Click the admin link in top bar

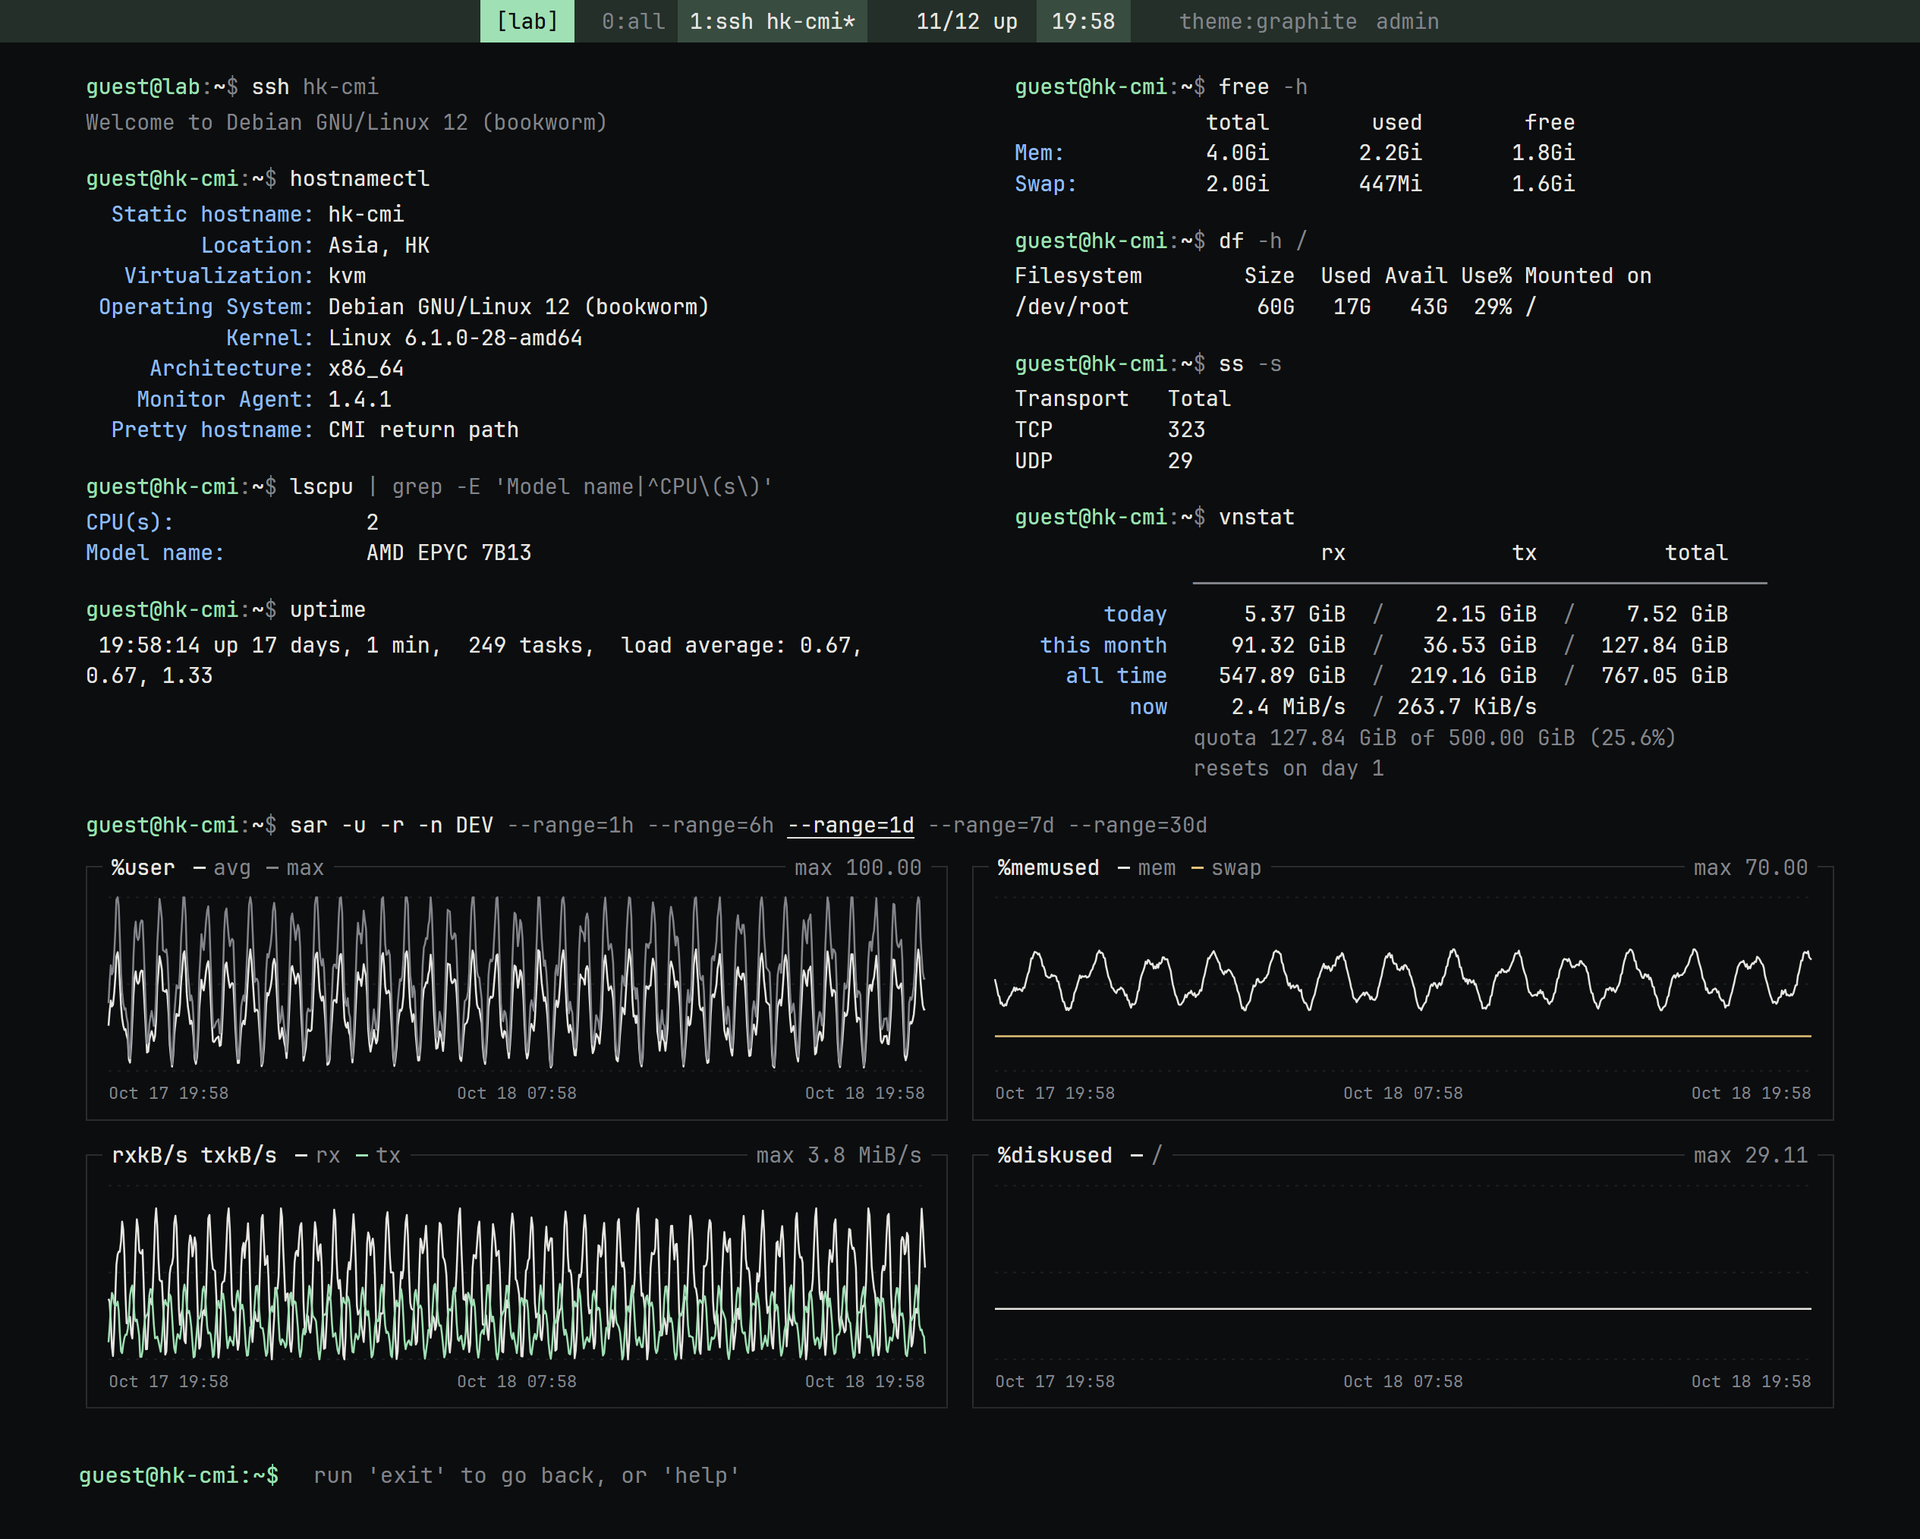[1407, 21]
